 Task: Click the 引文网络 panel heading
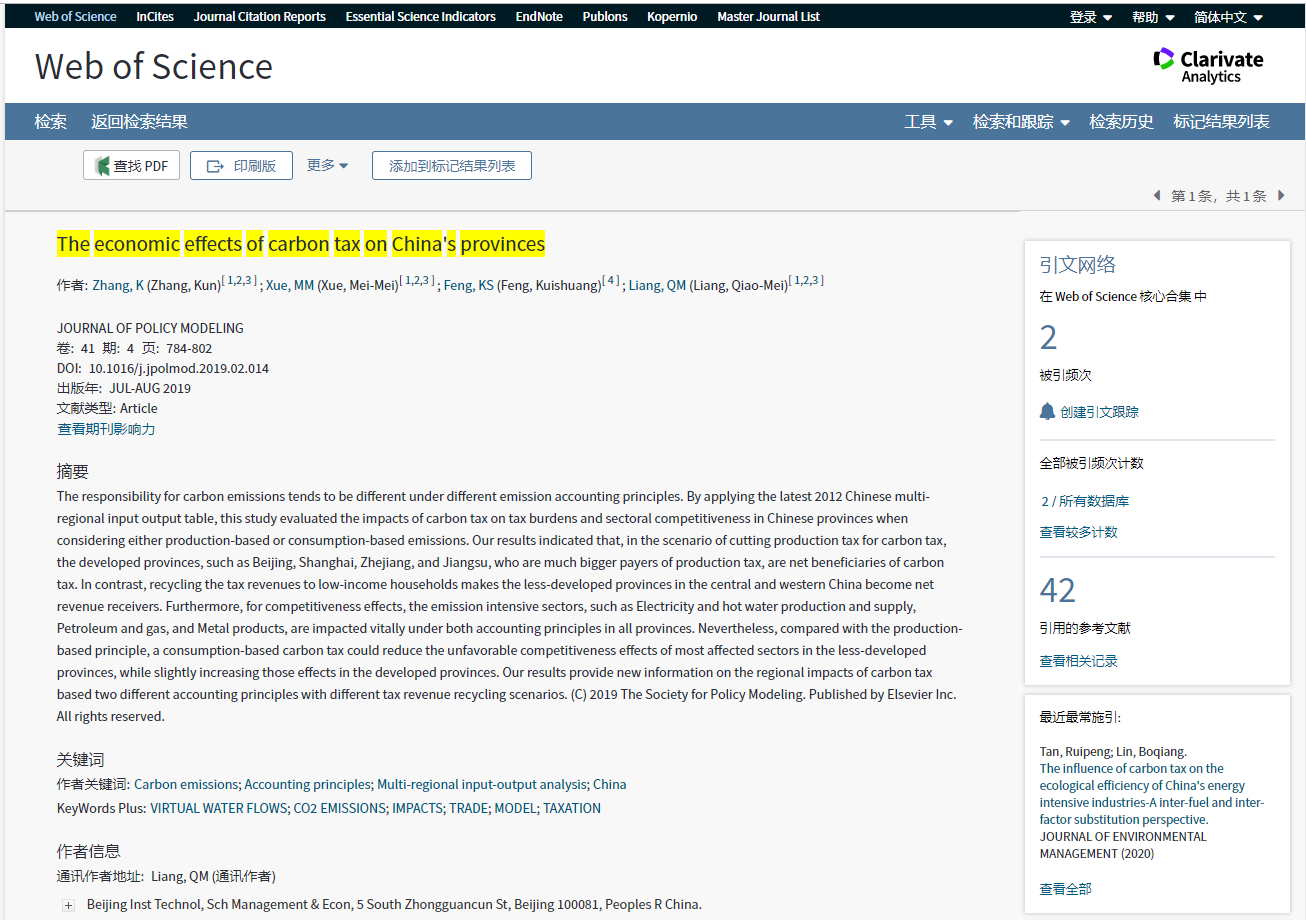1078,265
